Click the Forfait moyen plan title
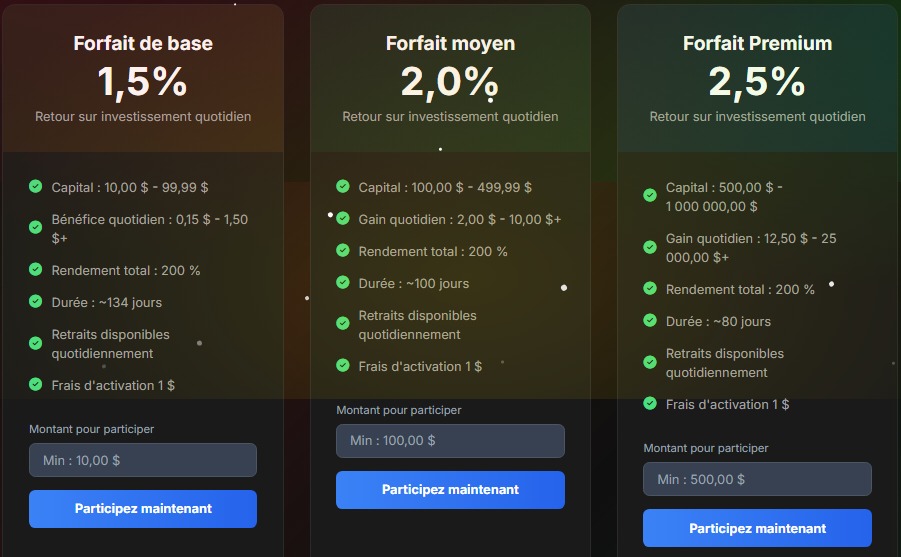 (x=450, y=43)
